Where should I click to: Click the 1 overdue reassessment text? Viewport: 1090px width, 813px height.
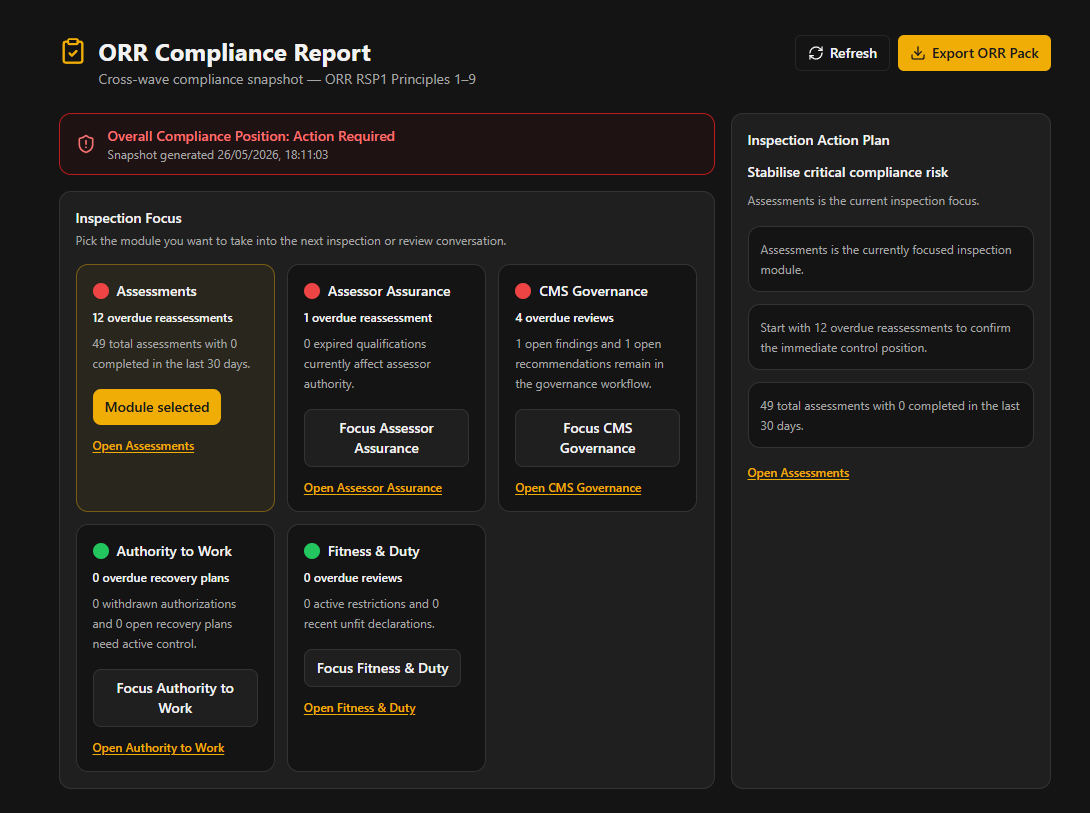point(368,318)
